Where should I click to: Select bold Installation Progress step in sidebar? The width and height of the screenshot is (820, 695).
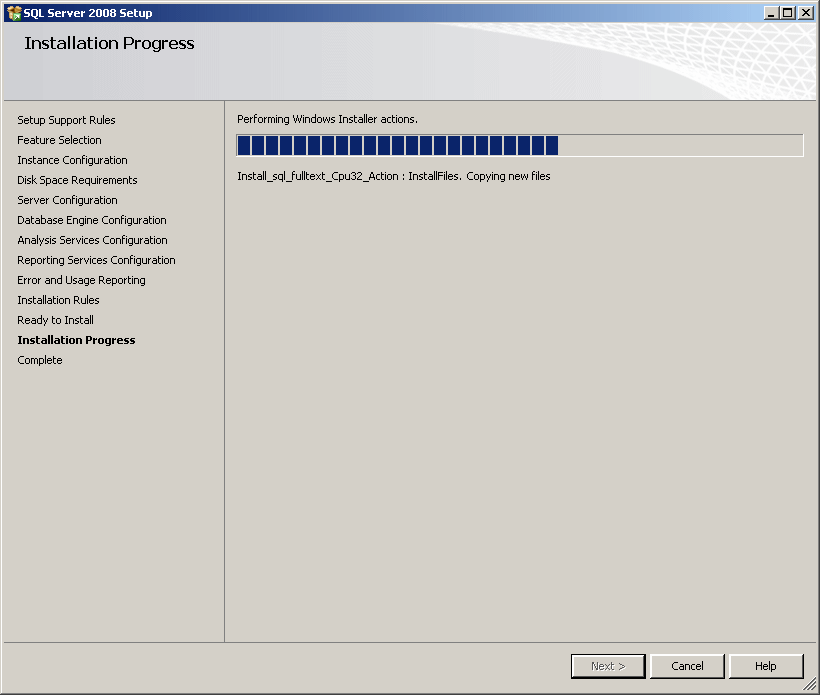76,340
